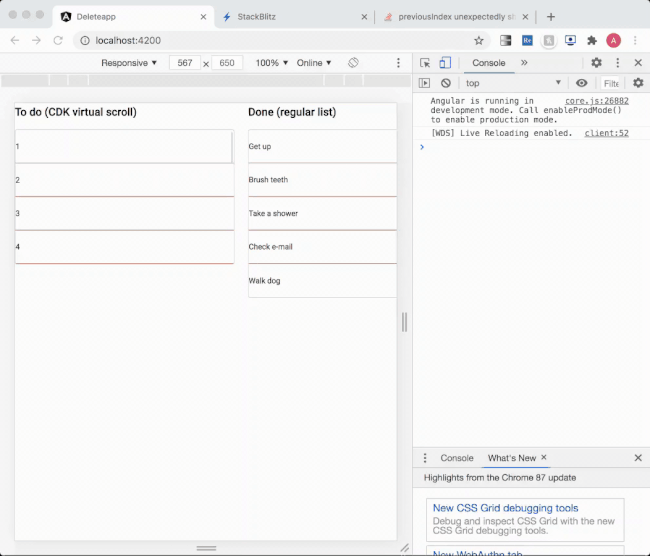Select to-do item 4
The image size is (650, 556).
124,247
